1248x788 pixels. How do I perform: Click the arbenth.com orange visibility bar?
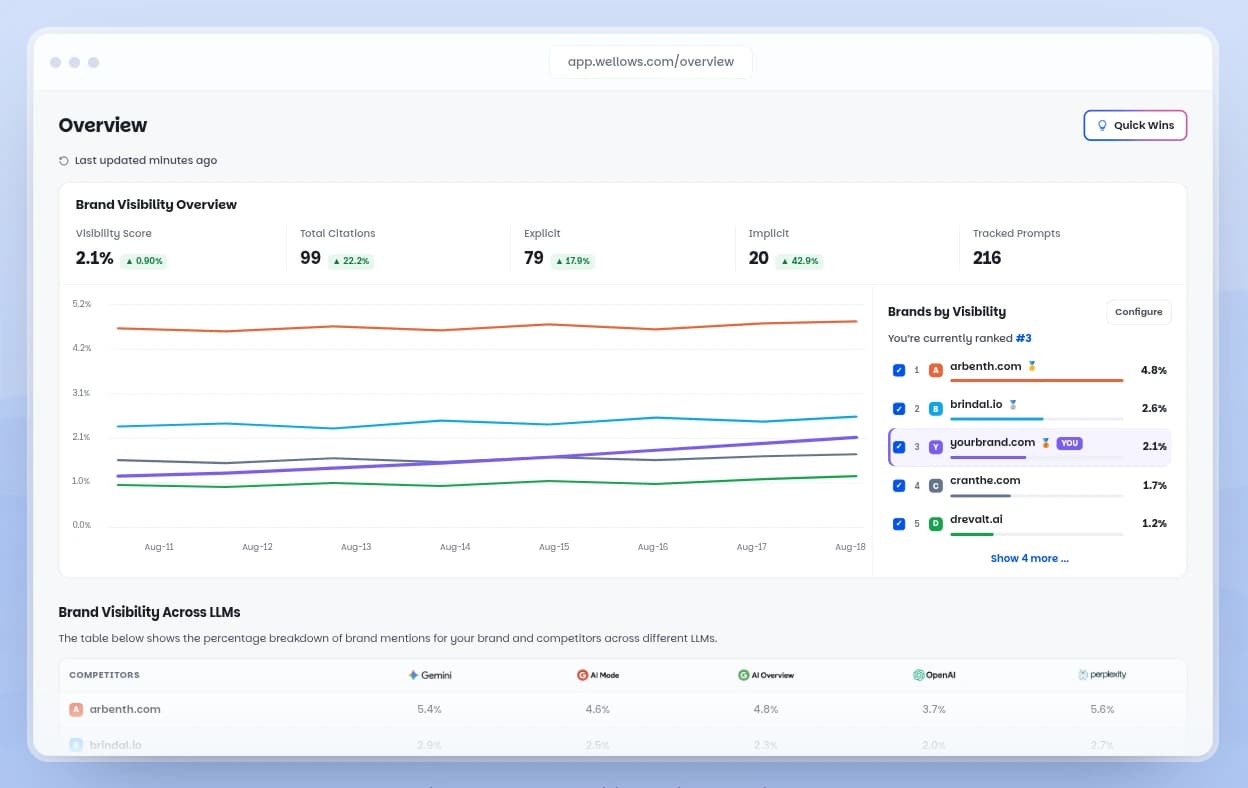[1037, 380]
